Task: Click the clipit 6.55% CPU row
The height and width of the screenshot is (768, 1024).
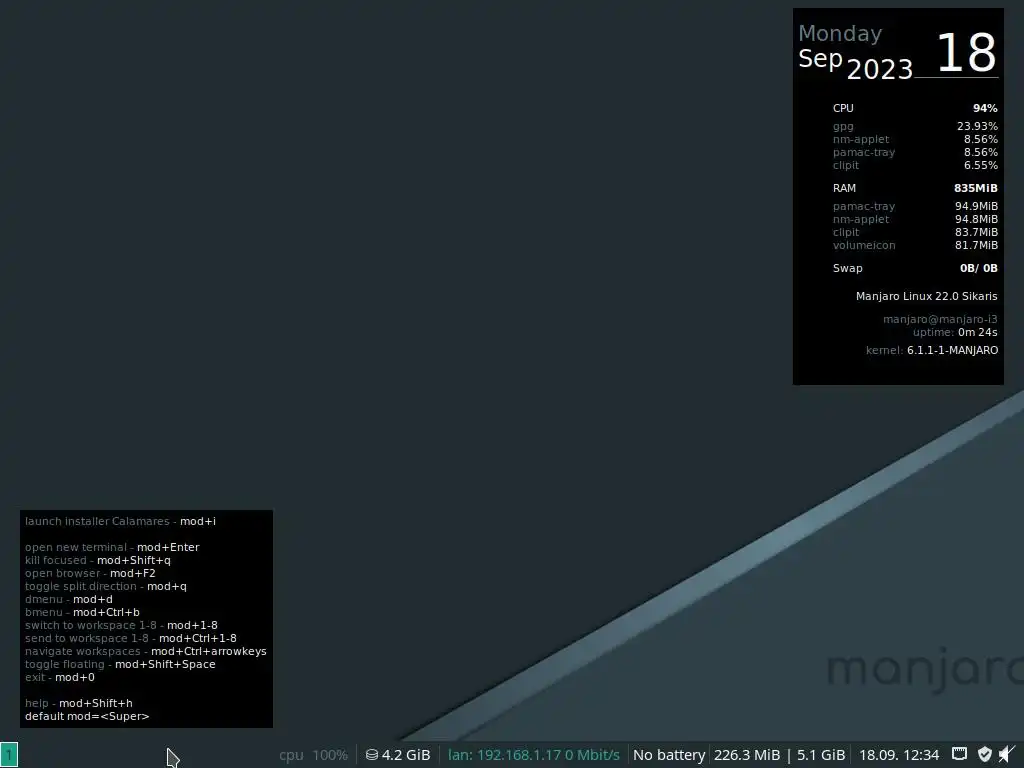Action: pos(915,165)
